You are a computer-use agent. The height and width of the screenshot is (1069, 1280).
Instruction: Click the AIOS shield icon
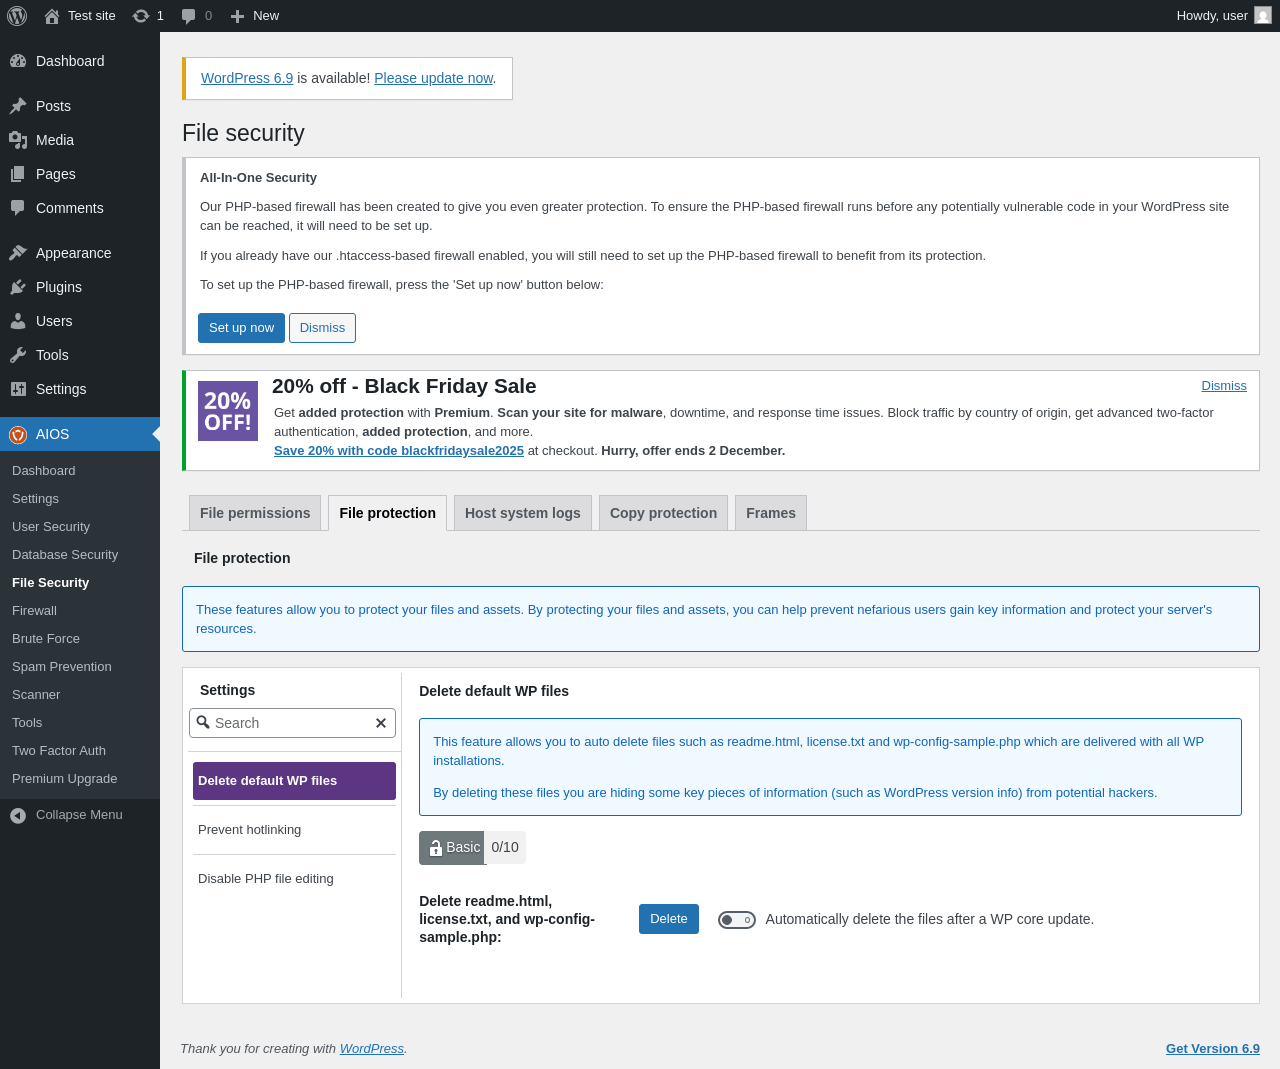pyautogui.click(x=18, y=434)
